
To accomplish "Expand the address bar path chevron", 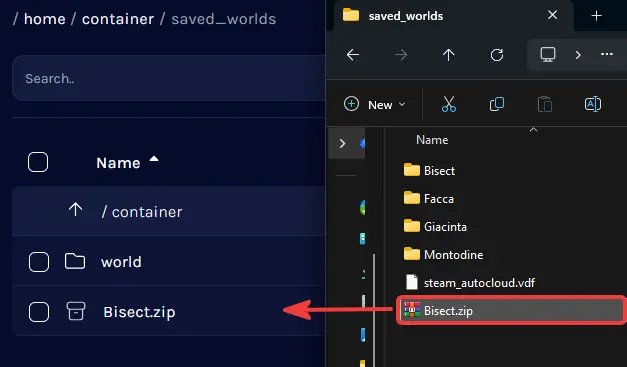I will (578, 55).
